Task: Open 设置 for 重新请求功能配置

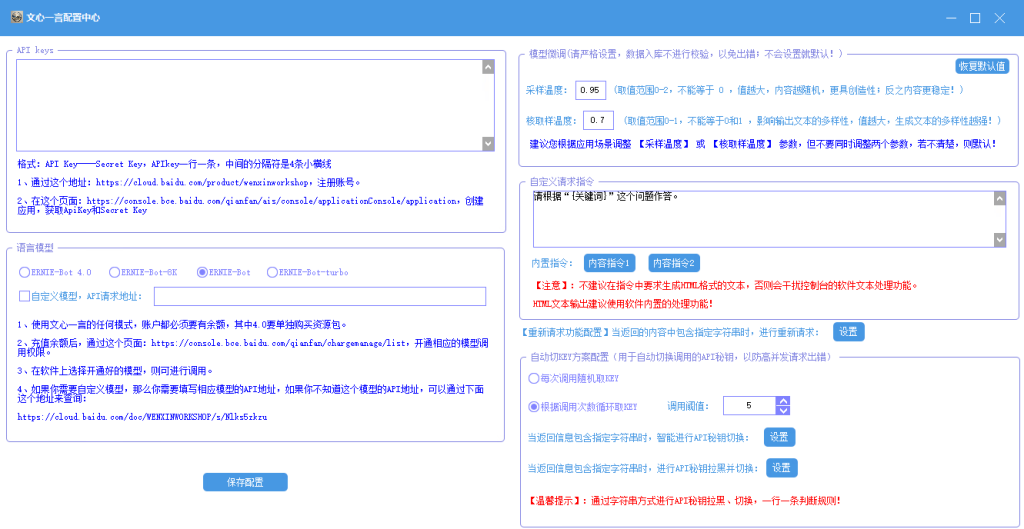Action: click(x=848, y=332)
